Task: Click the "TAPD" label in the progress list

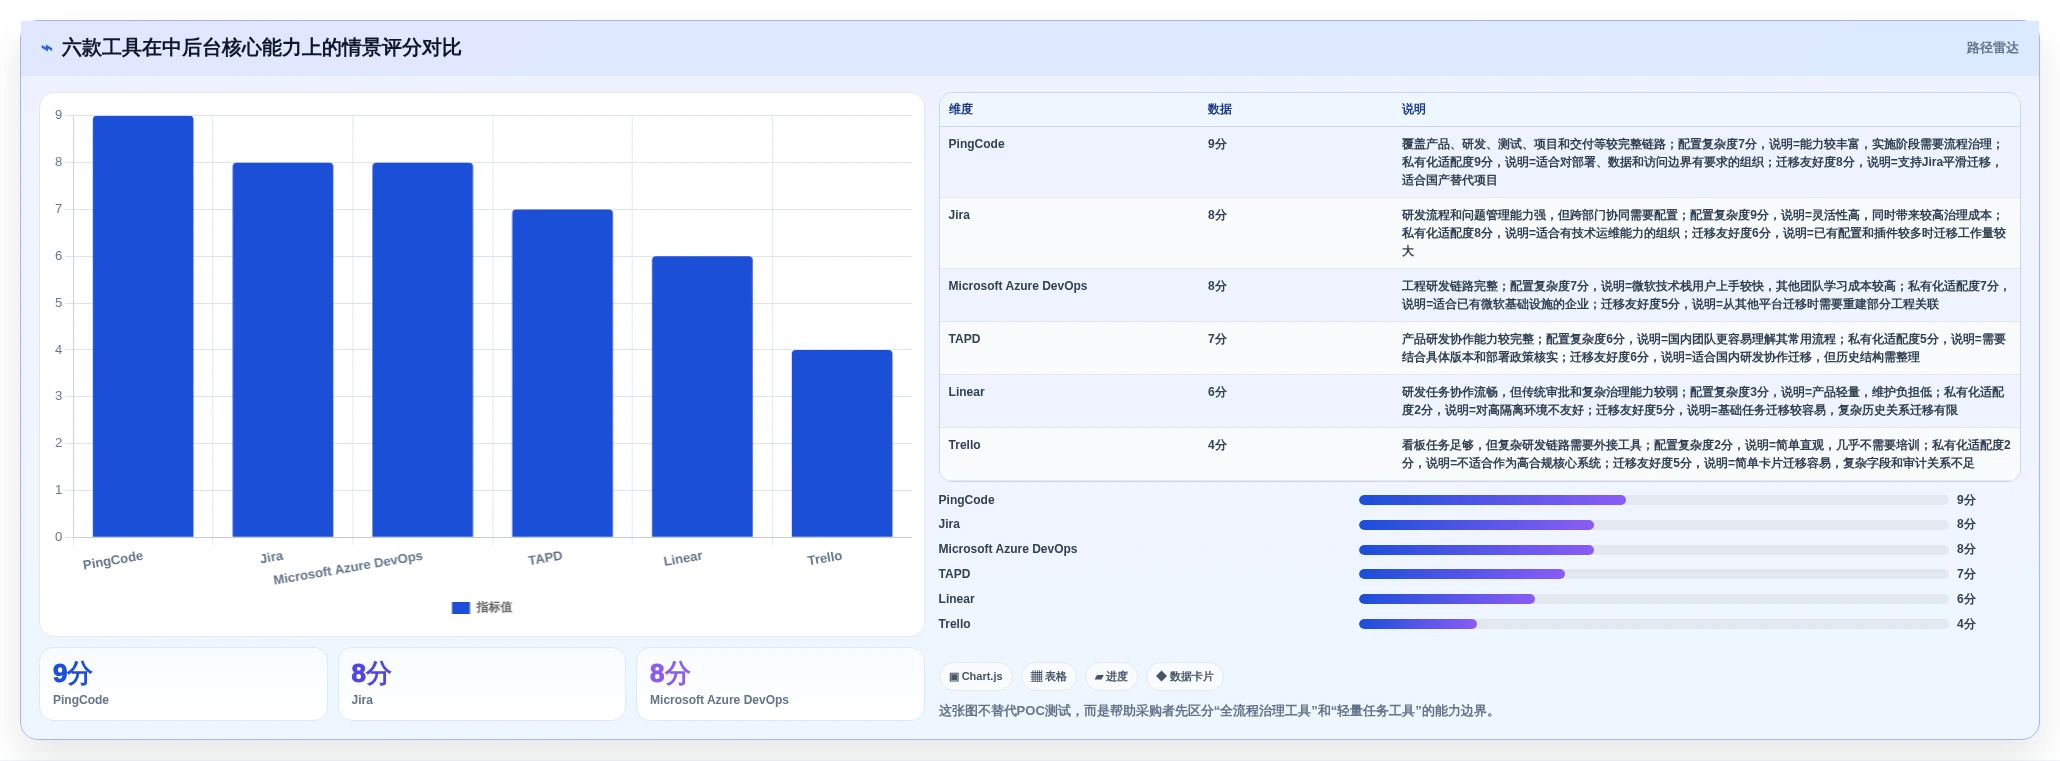Action: pyautogui.click(x=954, y=574)
